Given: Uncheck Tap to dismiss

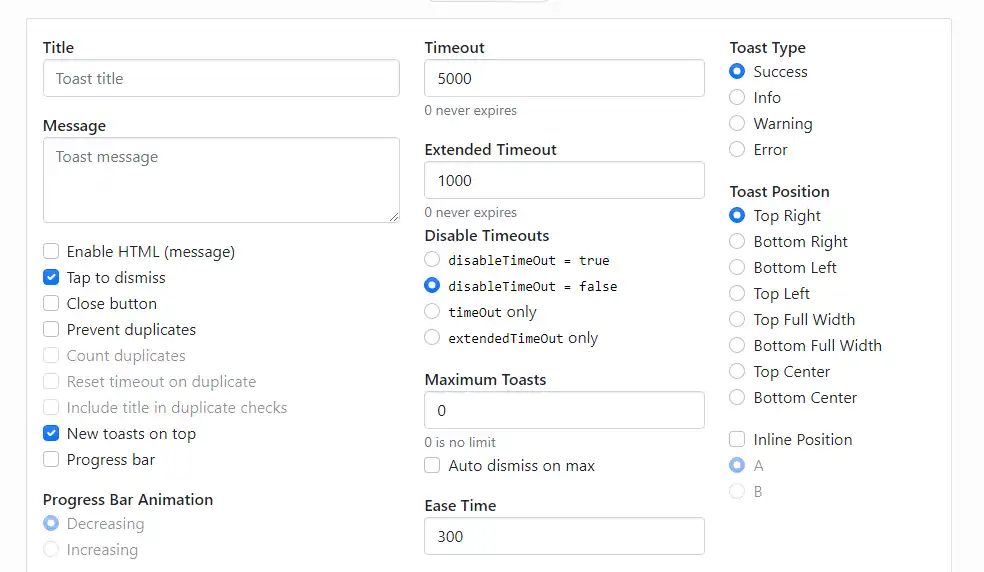Looking at the screenshot, I should point(51,278).
